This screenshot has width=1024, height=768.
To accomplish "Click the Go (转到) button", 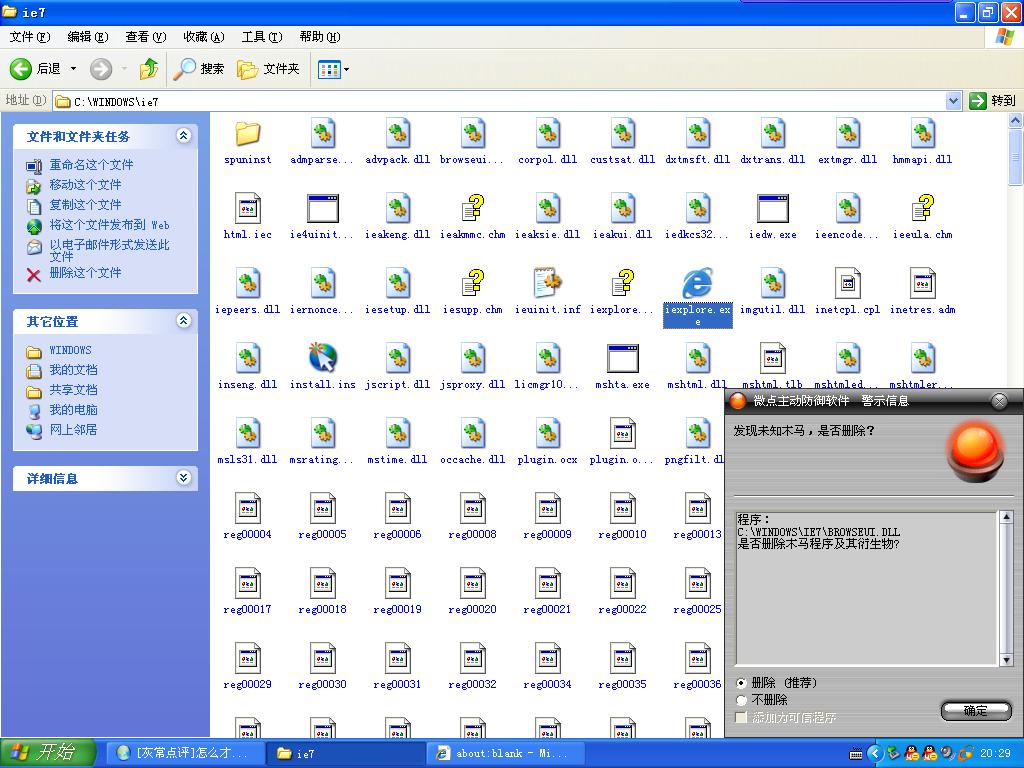I will (993, 101).
